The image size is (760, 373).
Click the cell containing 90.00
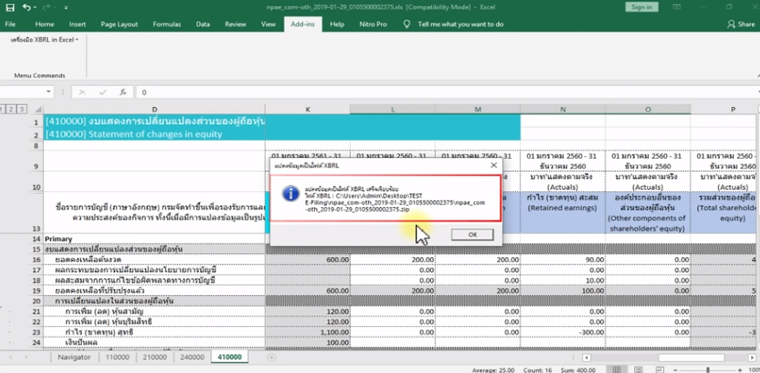coord(563,260)
